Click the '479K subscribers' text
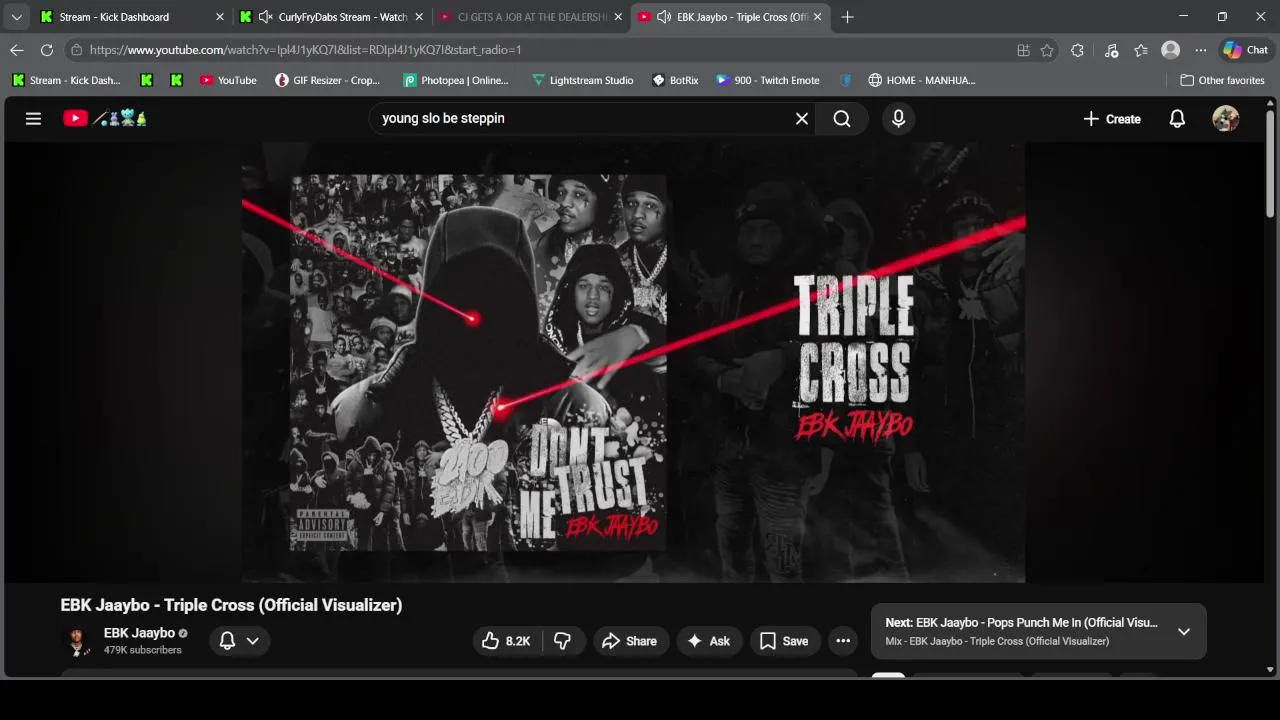Screen dimensions: 1280x720 point(143,650)
